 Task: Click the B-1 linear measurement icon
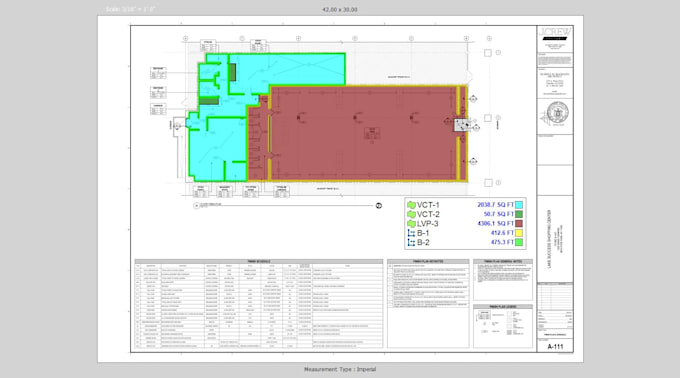tap(411, 233)
